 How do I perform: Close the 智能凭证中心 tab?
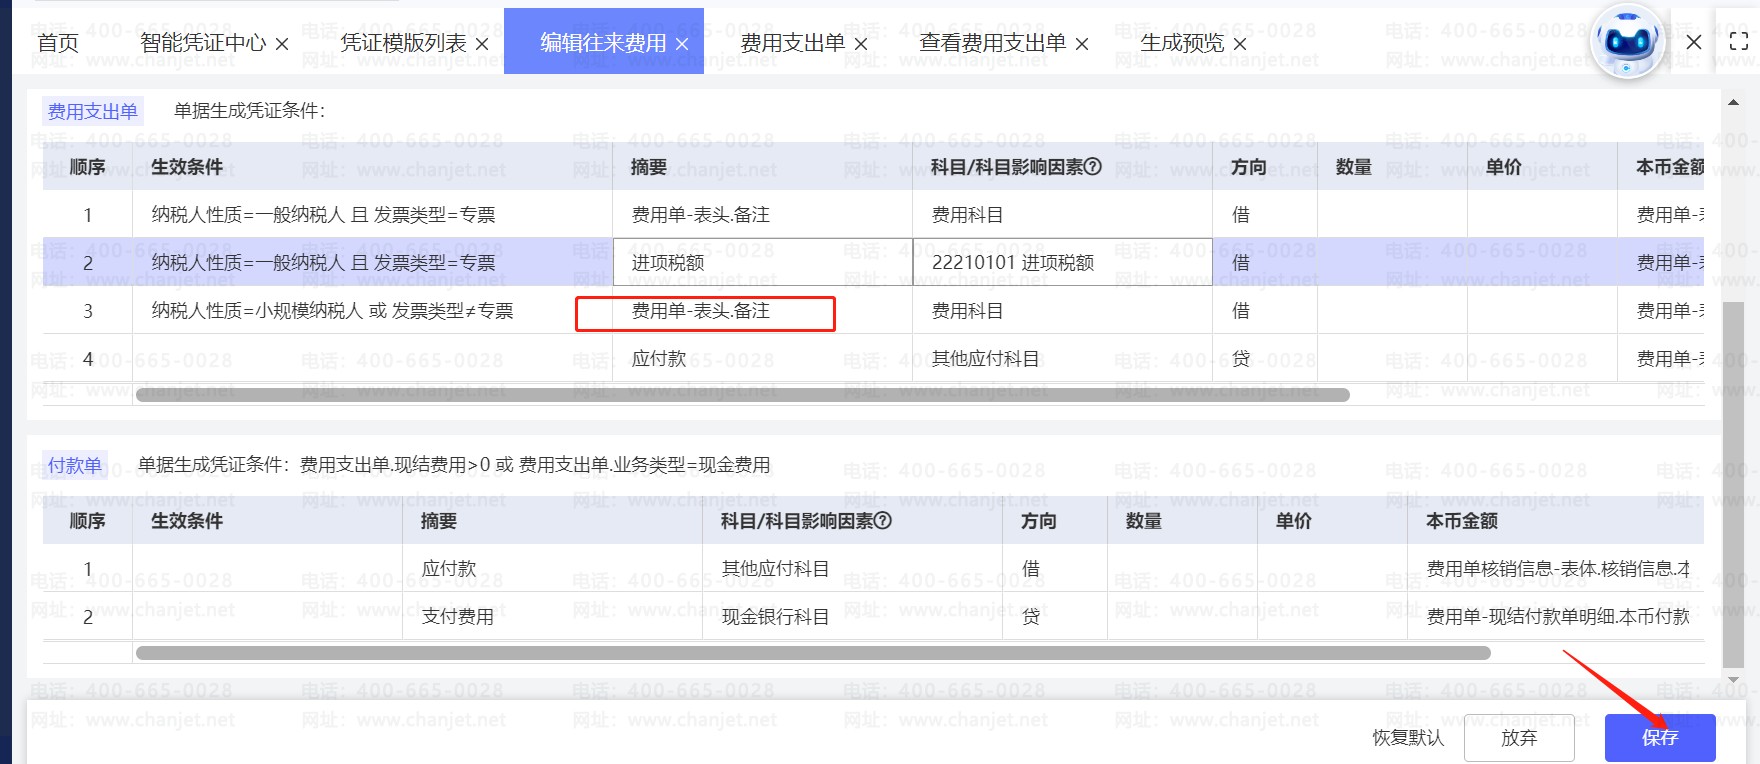(x=282, y=44)
